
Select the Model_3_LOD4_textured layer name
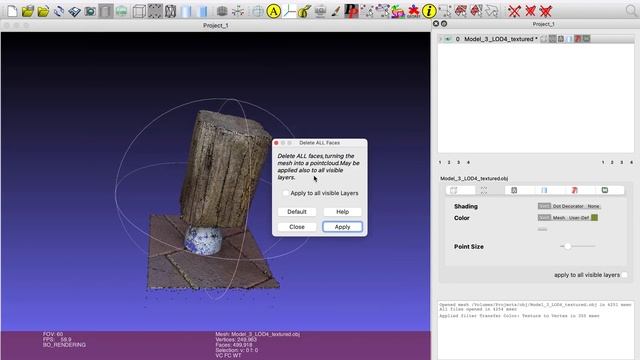(499, 39)
